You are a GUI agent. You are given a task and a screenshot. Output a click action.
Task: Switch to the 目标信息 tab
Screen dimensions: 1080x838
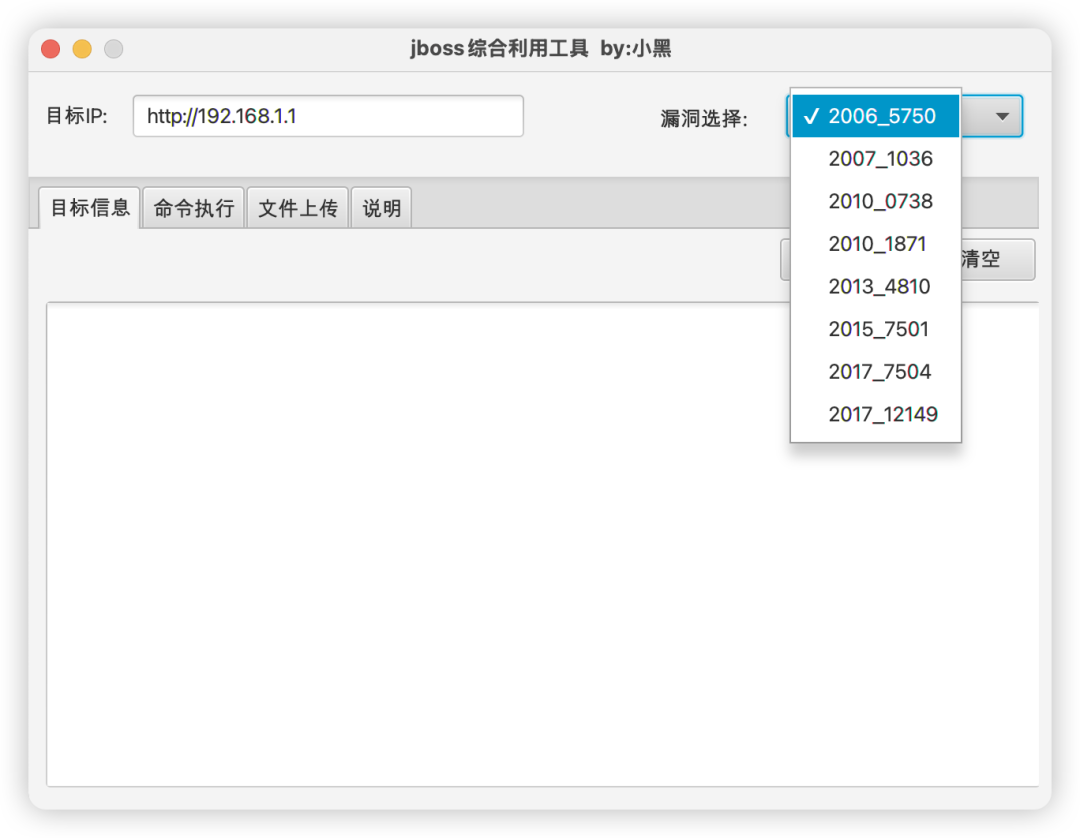click(90, 207)
